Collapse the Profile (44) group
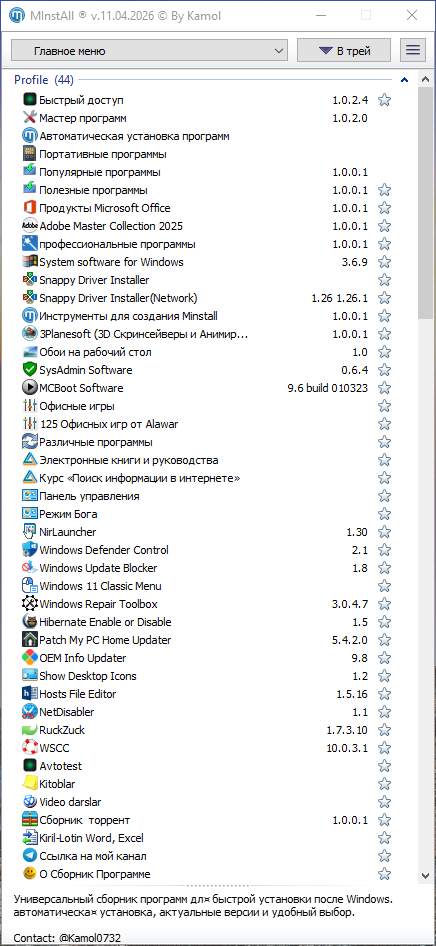436x946 pixels. point(404,80)
